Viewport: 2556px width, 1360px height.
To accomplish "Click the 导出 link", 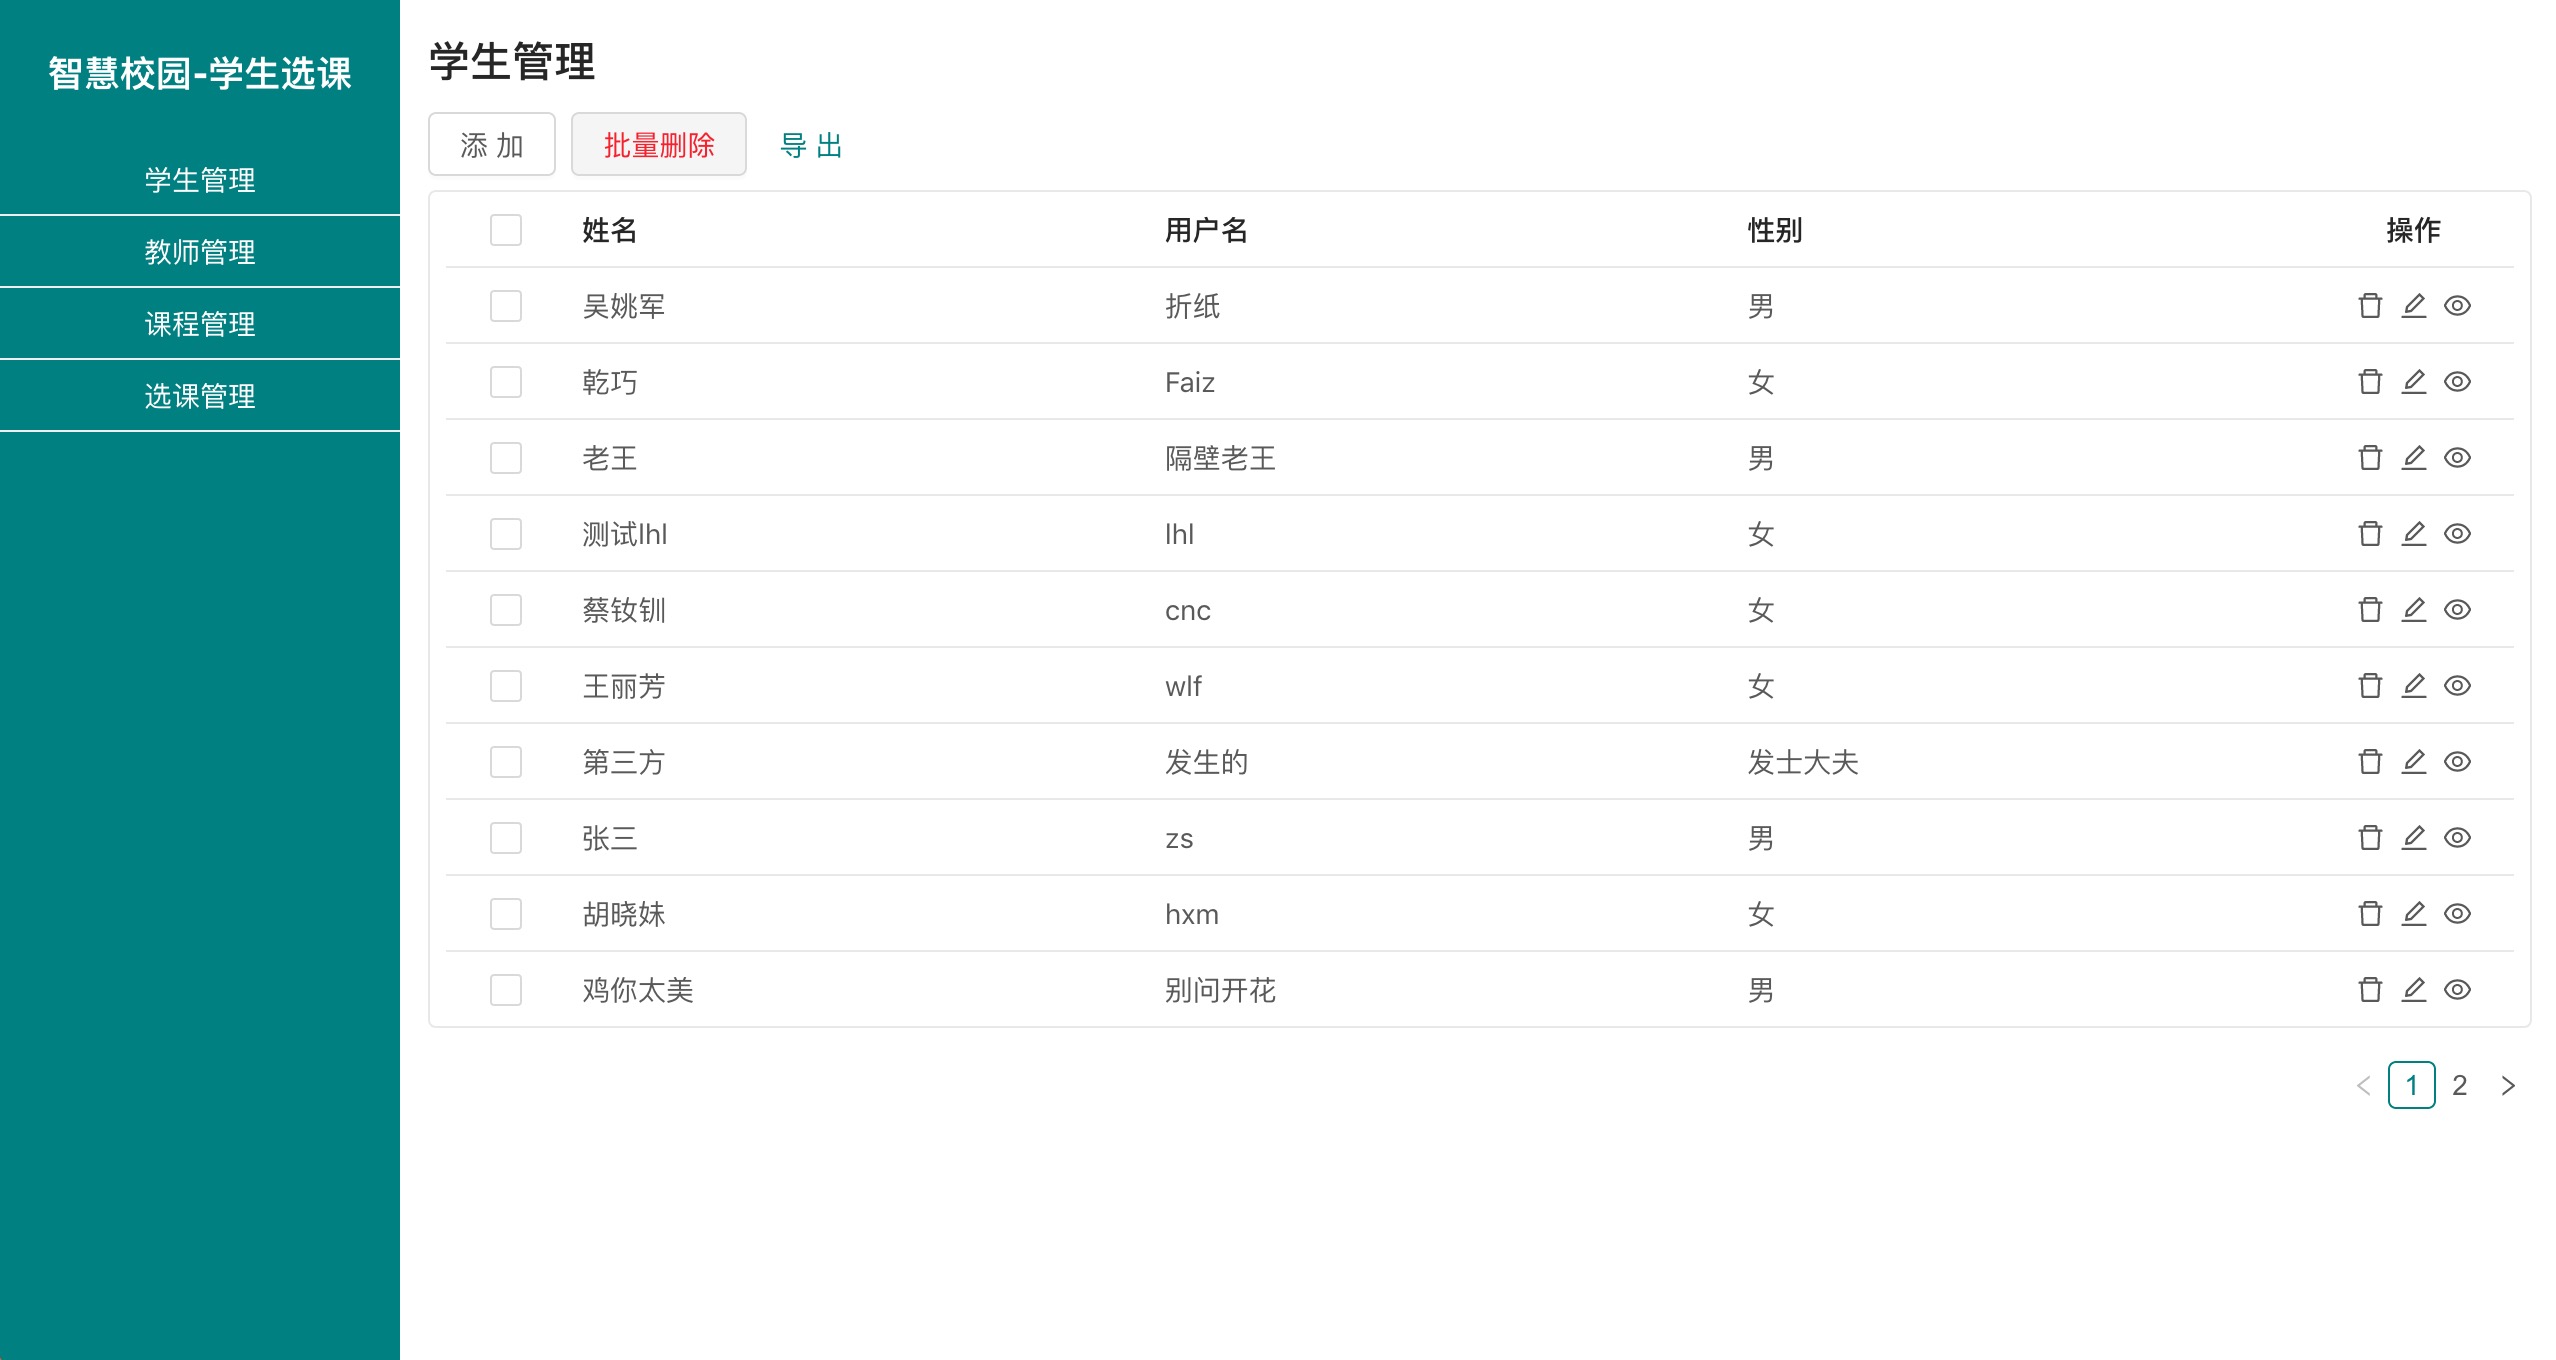I will (810, 145).
